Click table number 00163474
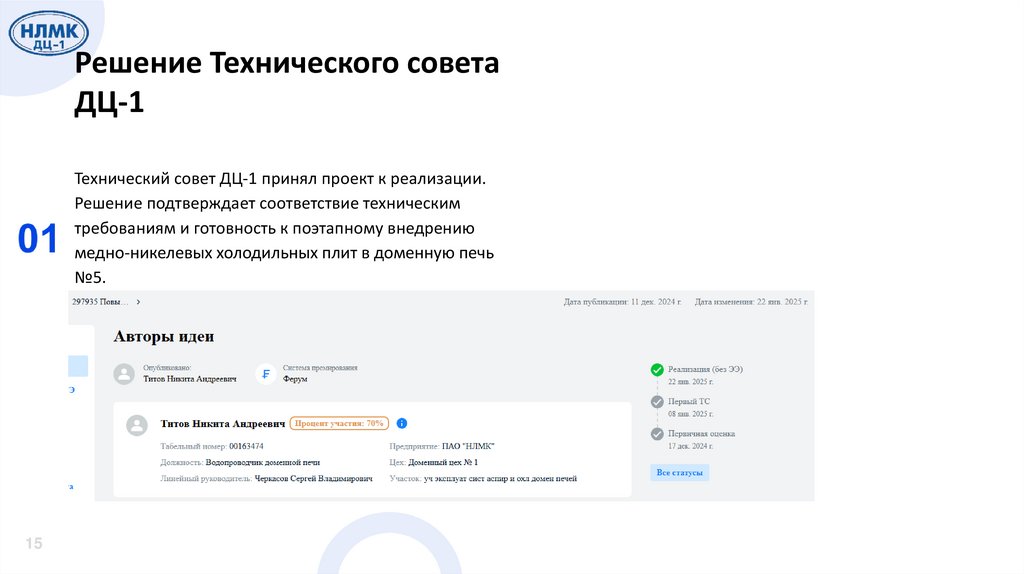The width and height of the screenshot is (1024, 574). 246,446
